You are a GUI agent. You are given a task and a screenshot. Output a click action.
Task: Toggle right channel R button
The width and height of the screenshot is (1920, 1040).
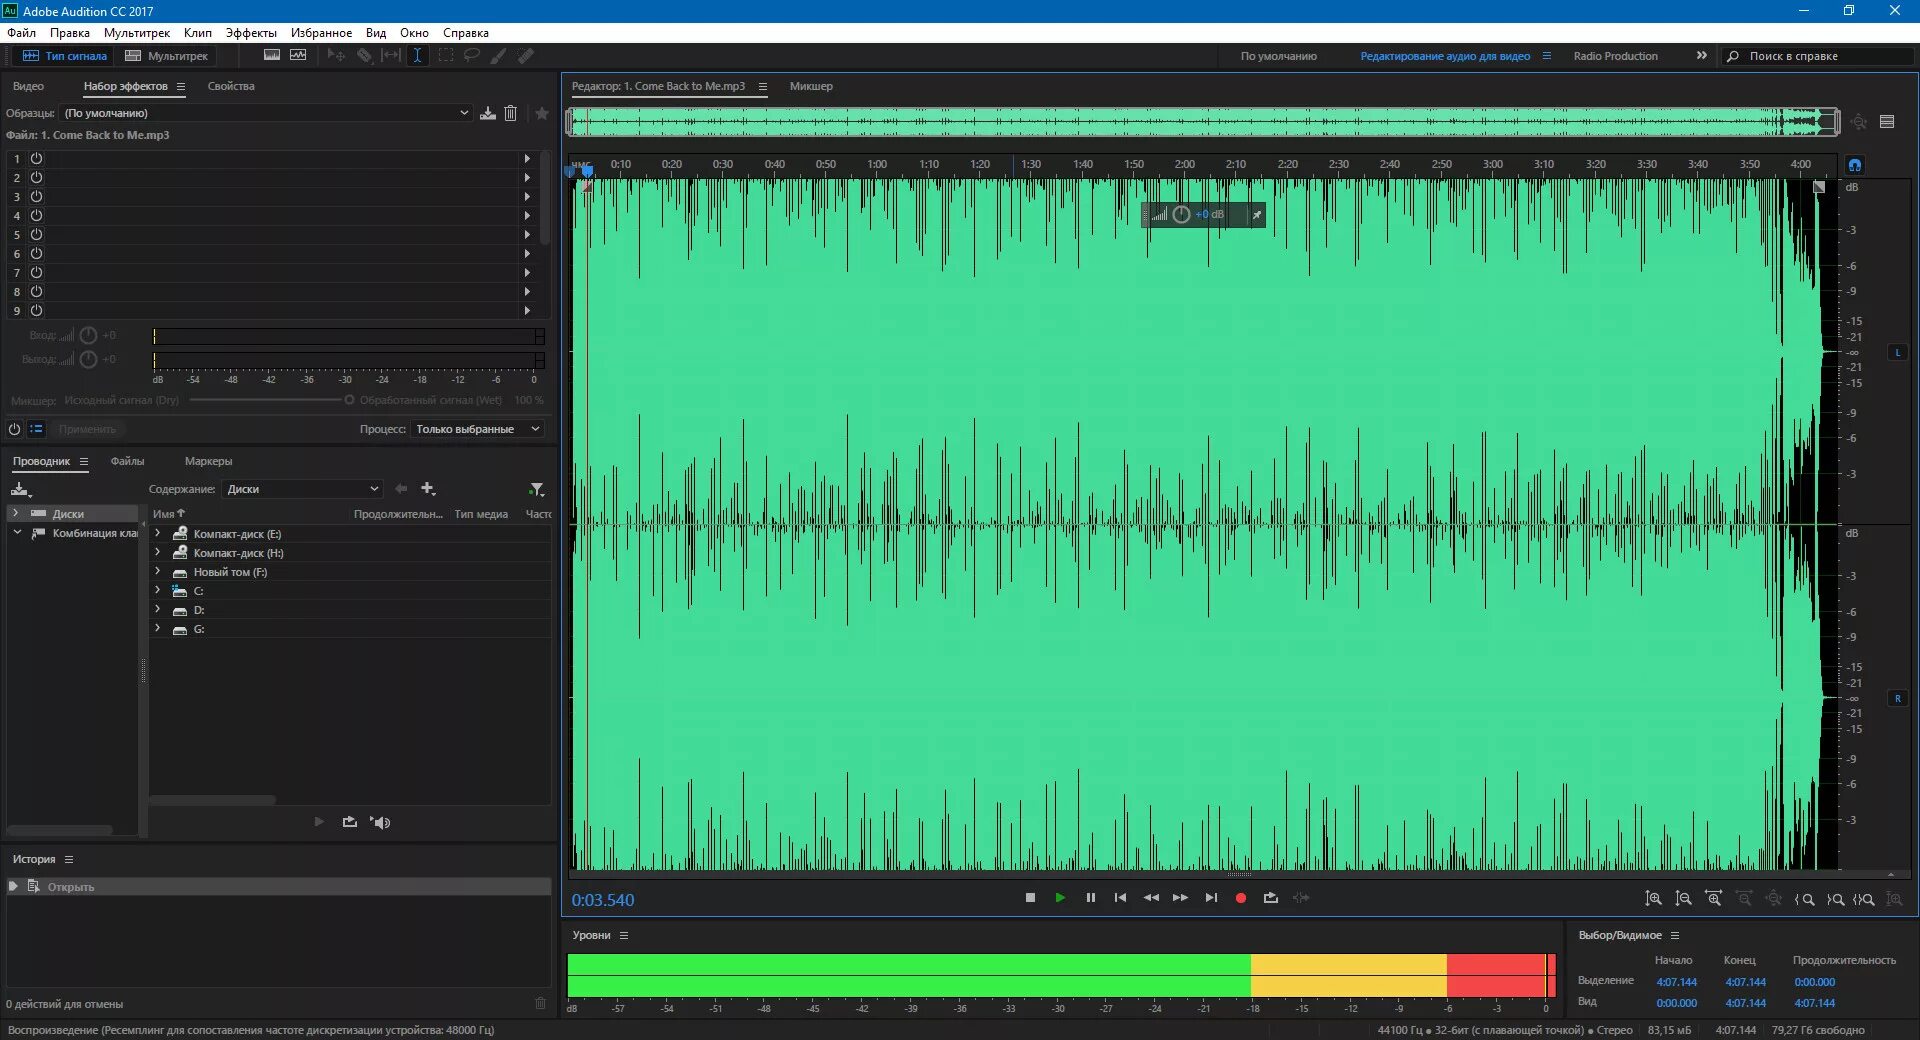click(1897, 699)
